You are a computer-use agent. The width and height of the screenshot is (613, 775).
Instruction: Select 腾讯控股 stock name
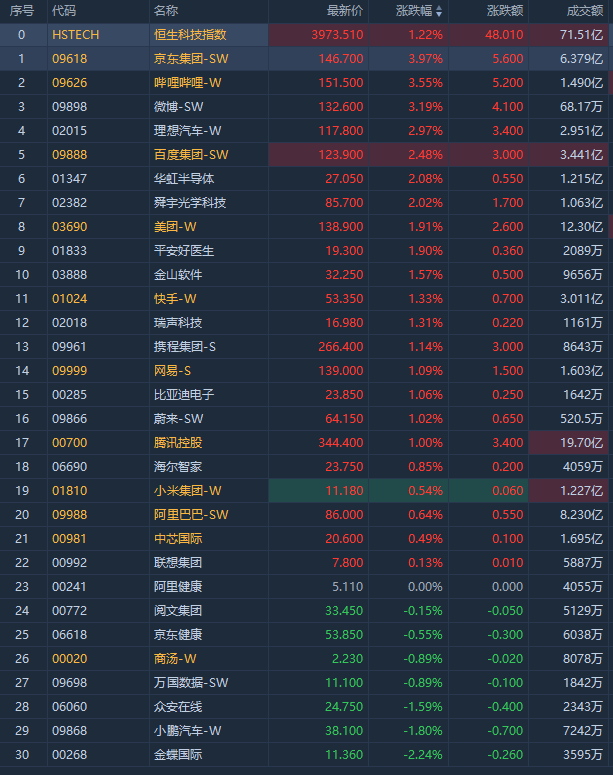pyautogui.click(x=177, y=442)
